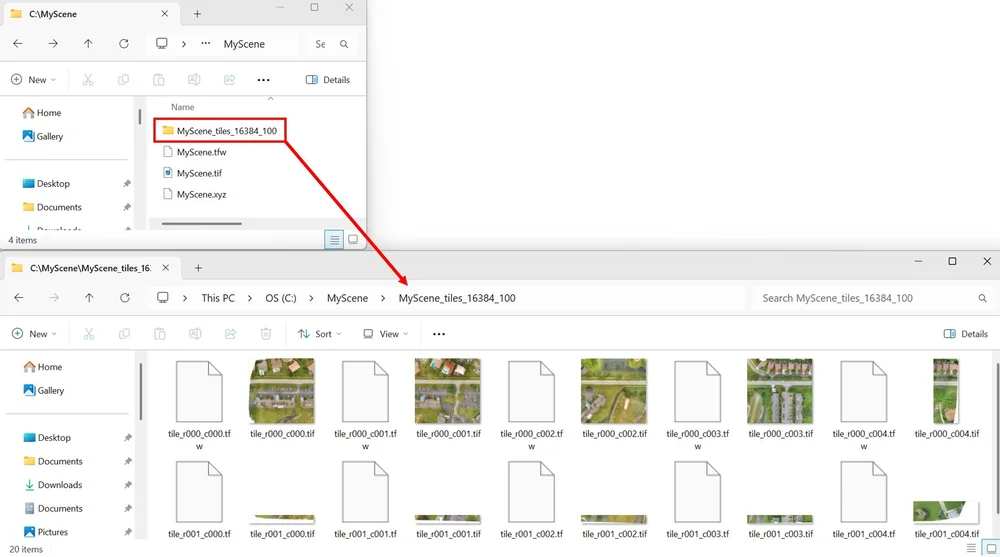Refresh the tiles folder window

click(124, 298)
